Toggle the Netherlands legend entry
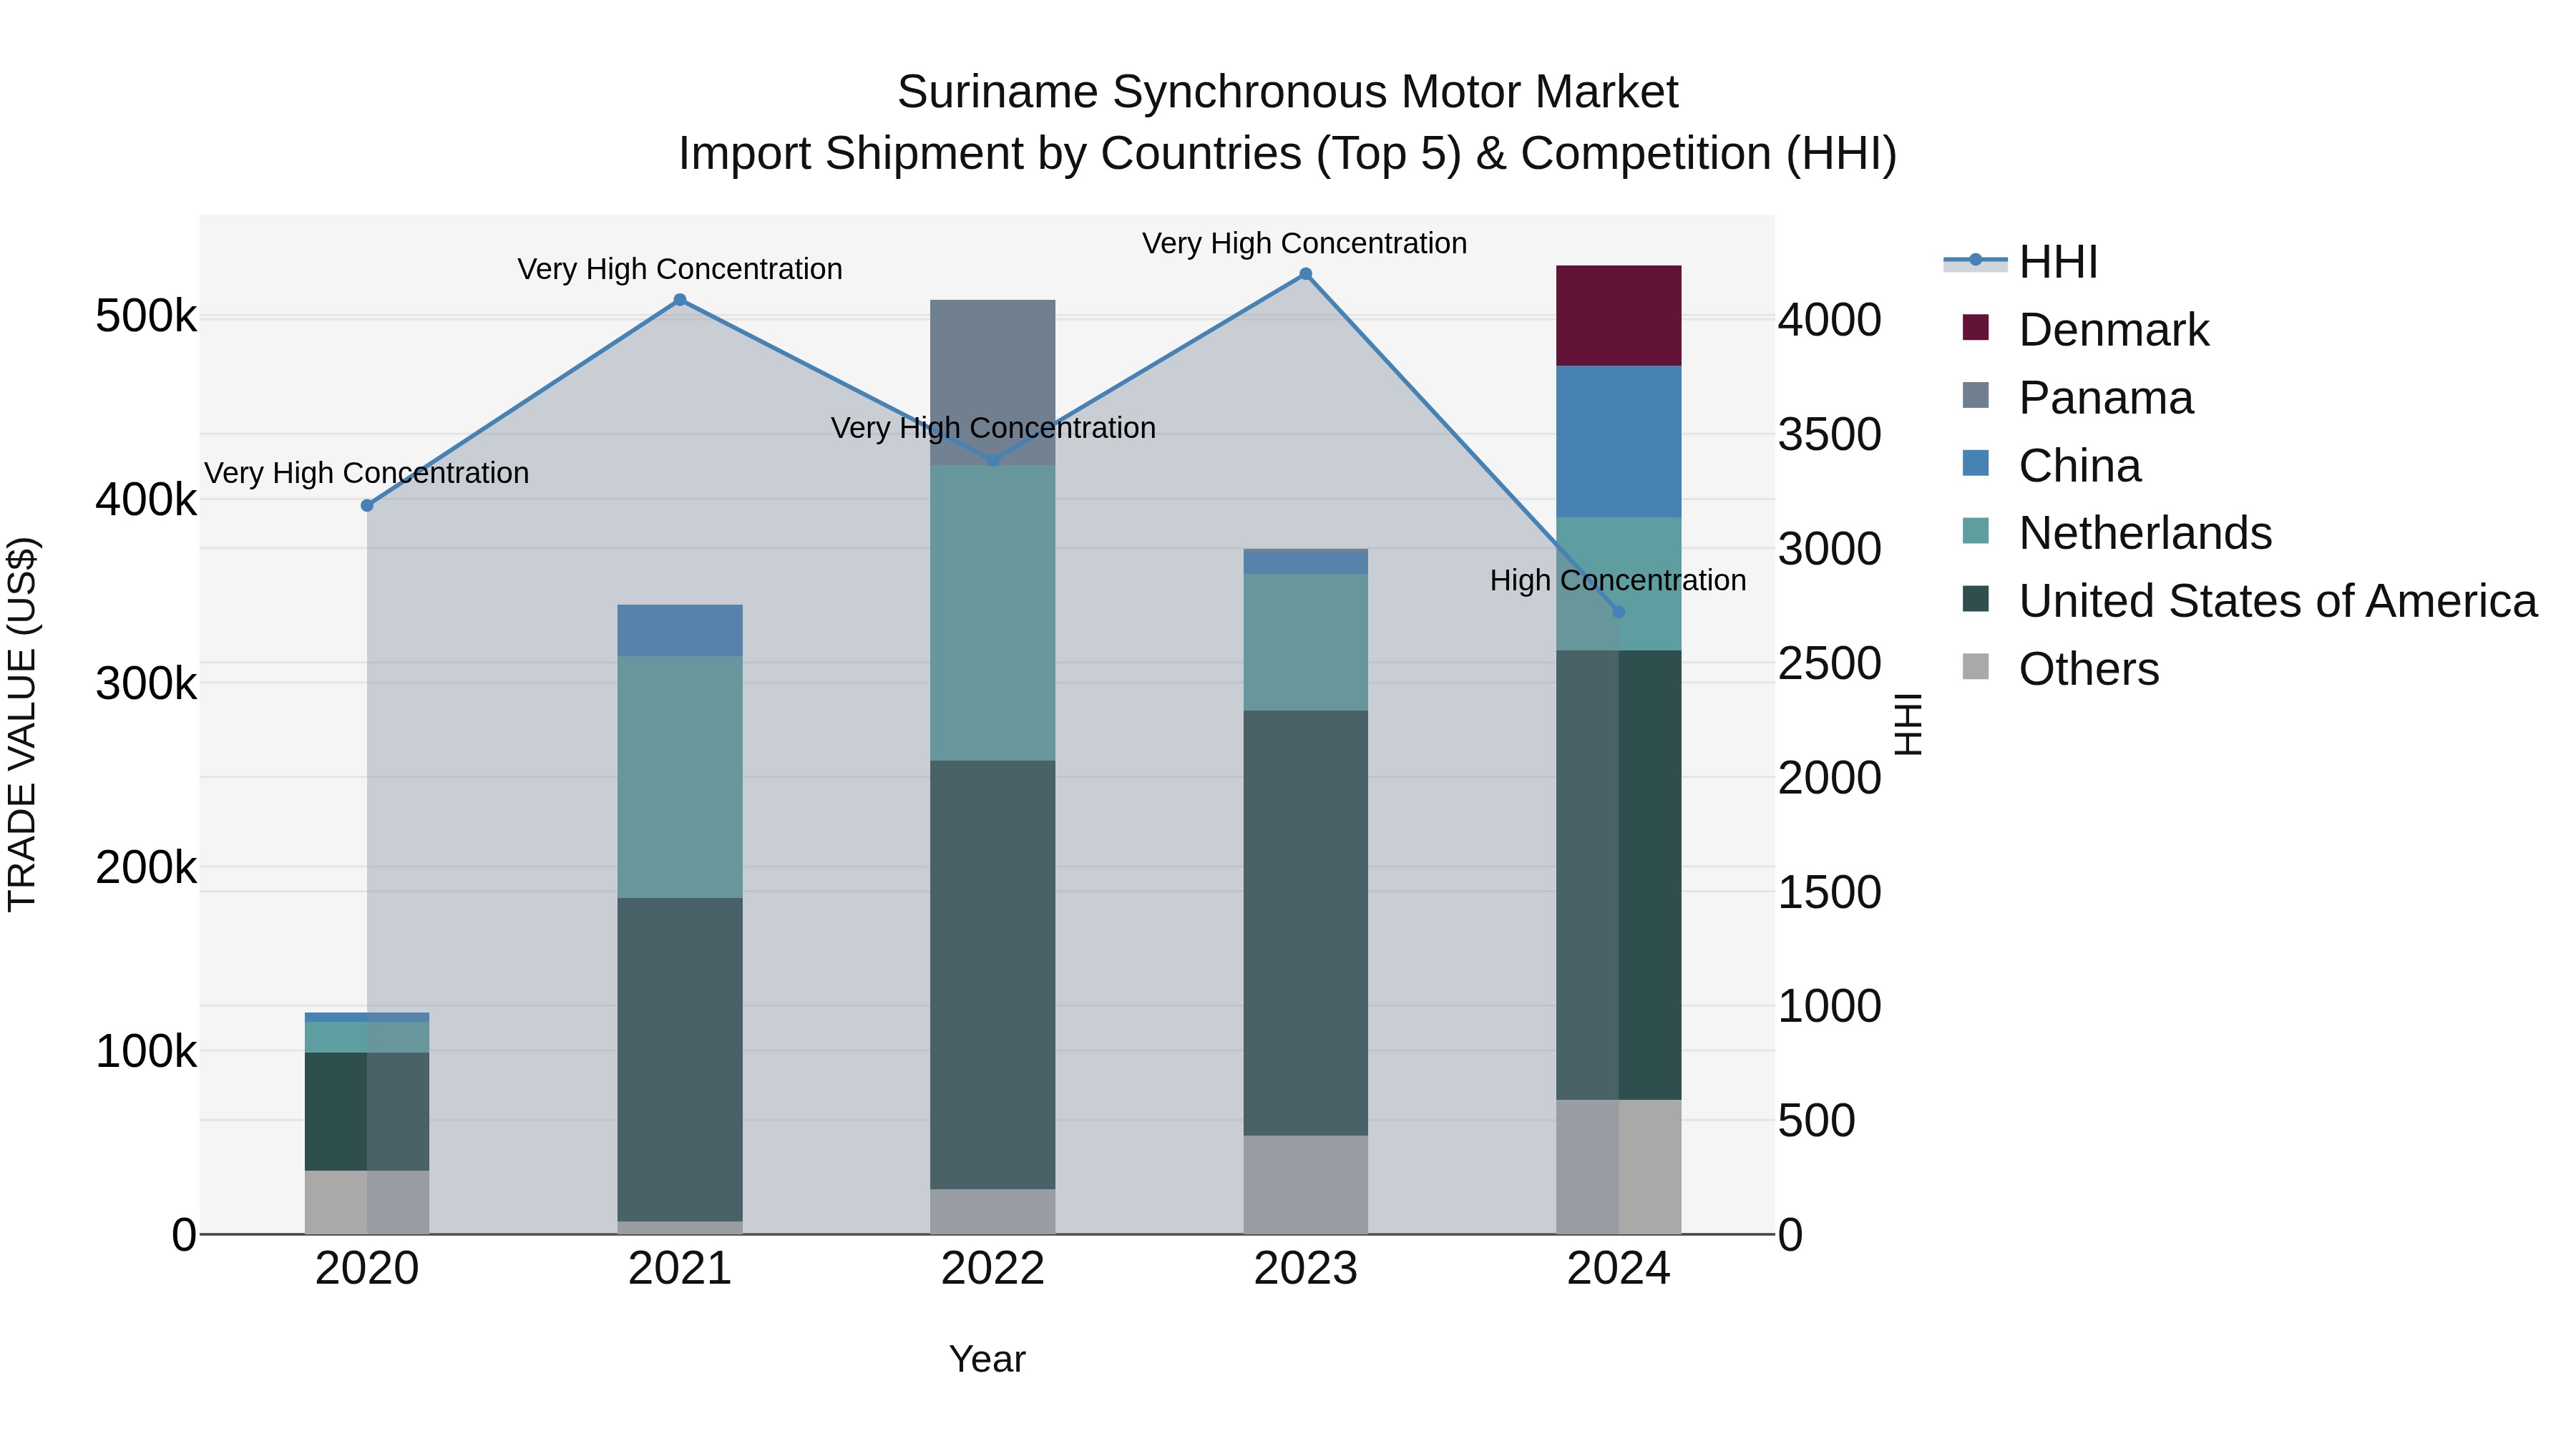 pos(2116,533)
